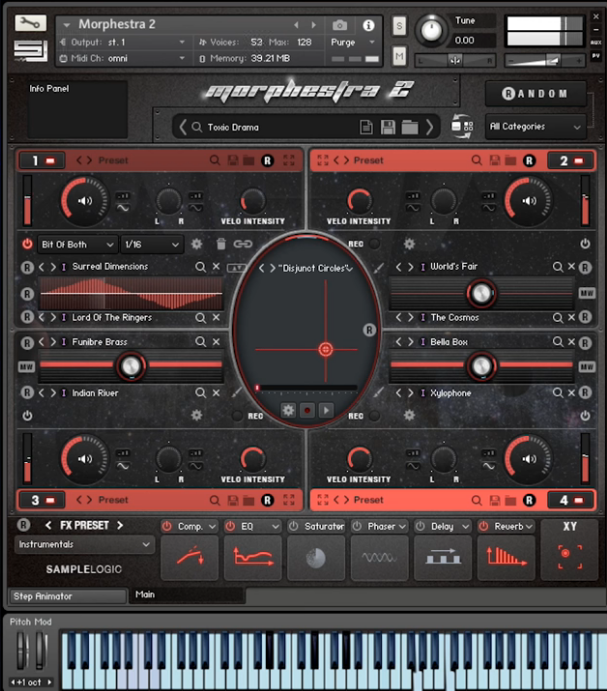Click the trash icon in animator row
Image resolution: width=607 pixels, height=691 pixels.
221,244
